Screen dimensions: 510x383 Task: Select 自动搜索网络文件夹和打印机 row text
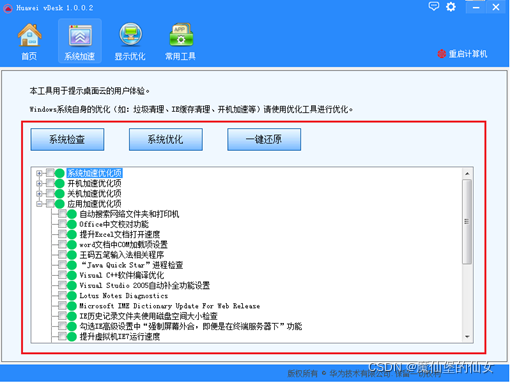(129, 214)
